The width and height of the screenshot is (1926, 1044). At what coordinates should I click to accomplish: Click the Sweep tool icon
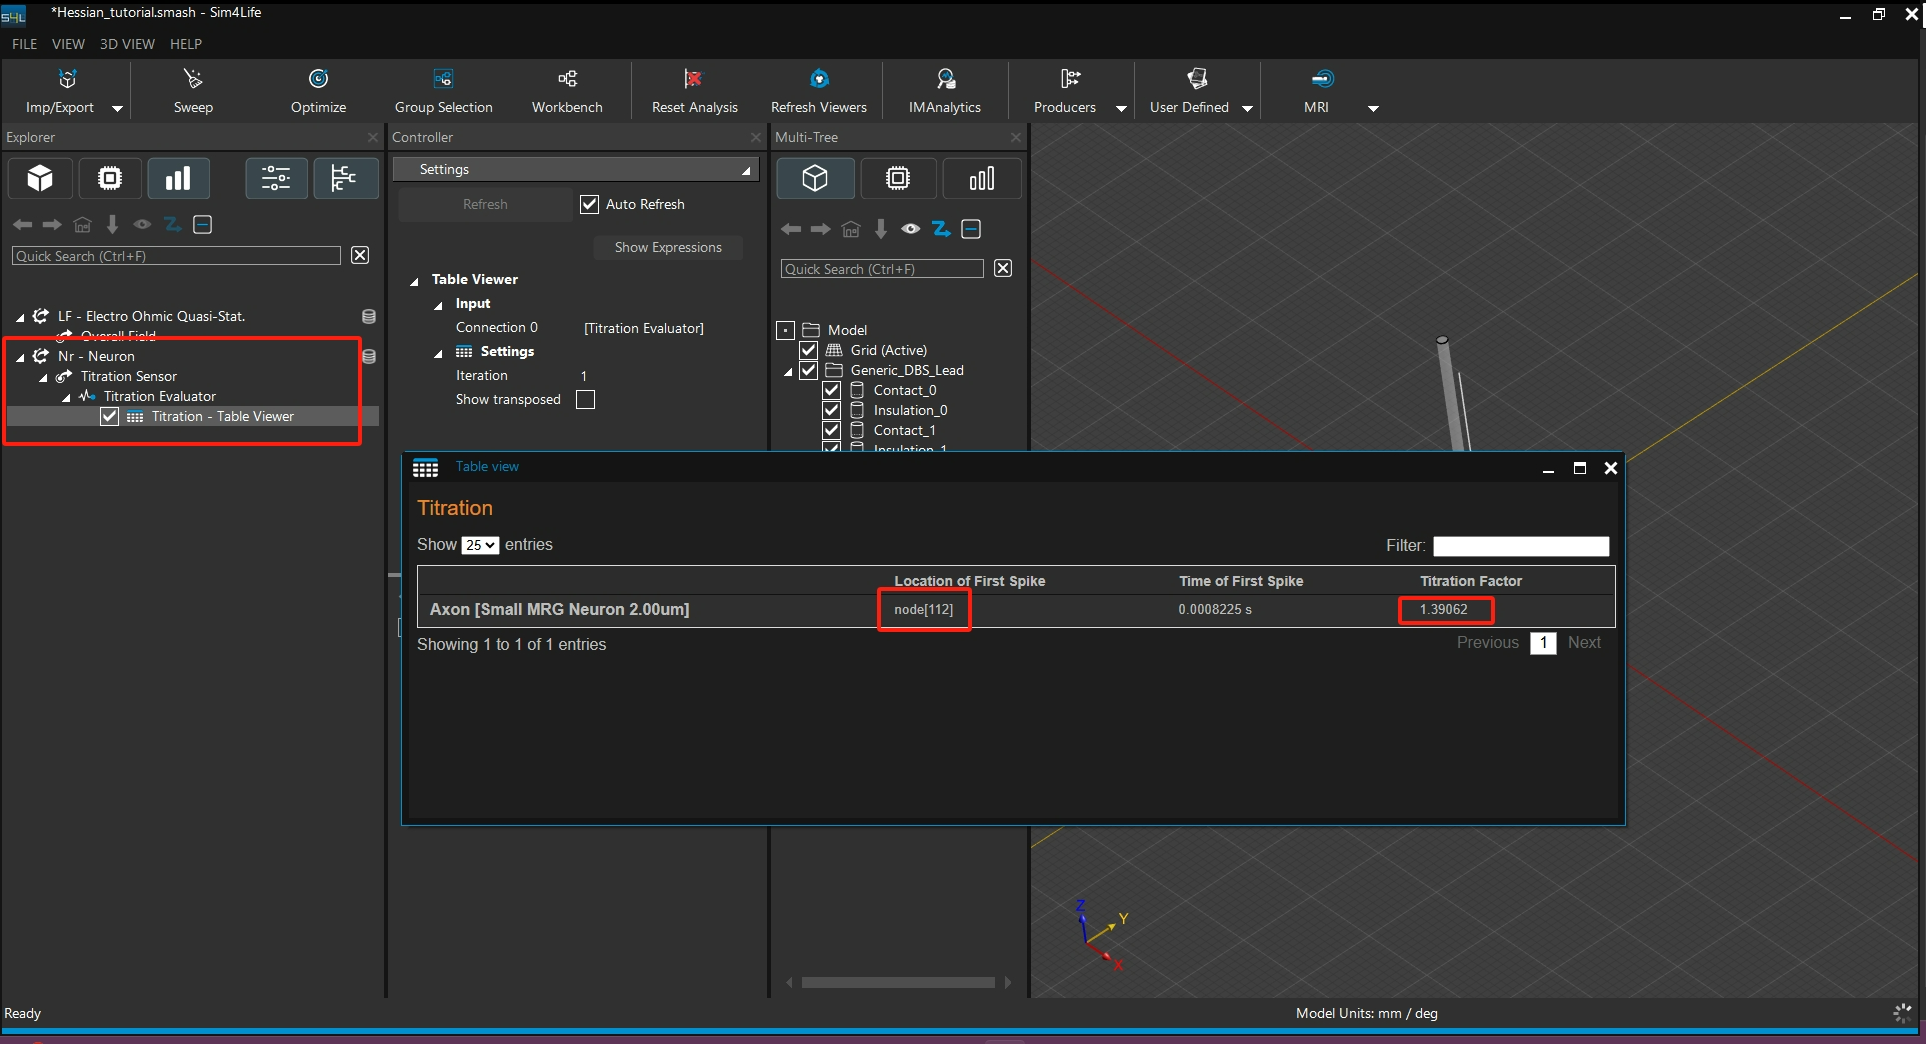193,80
